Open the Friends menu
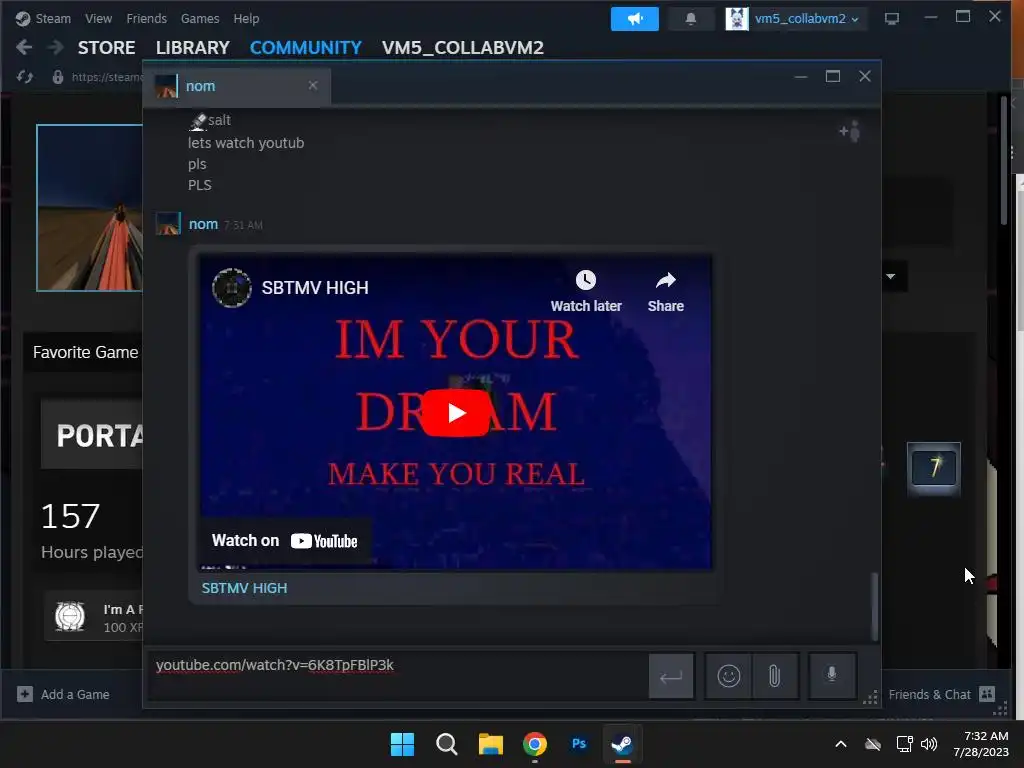Viewport: 1024px width, 768px height. 146,19
